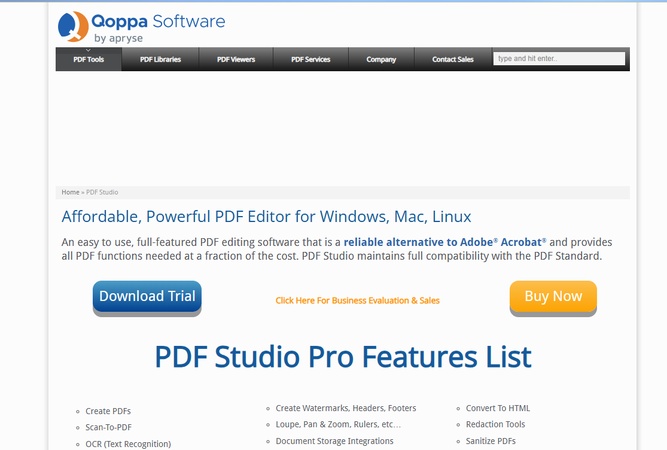The width and height of the screenshot is (667, 450).
Task: Click the PDF Studio breadcrumb text
Action: point(102,192)
